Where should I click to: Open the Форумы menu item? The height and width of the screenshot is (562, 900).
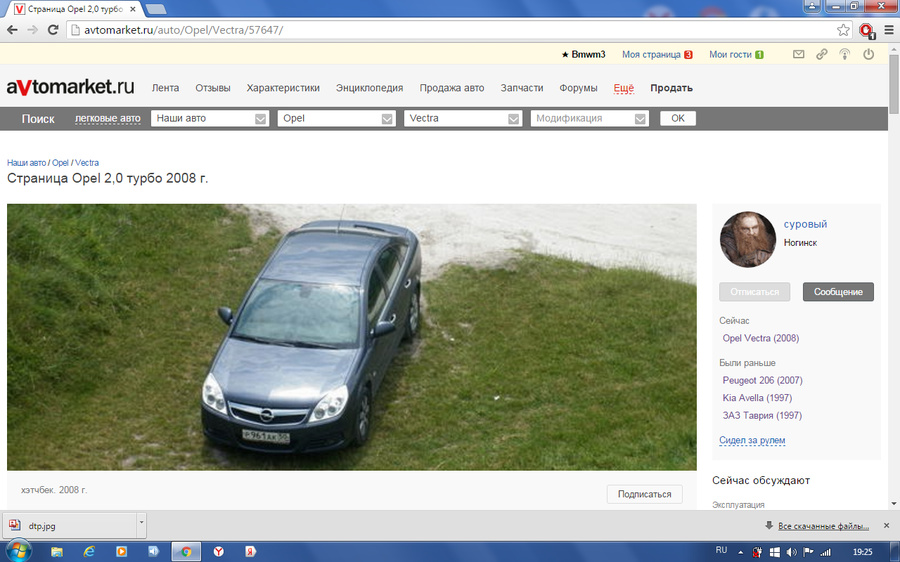coord(579,88)
